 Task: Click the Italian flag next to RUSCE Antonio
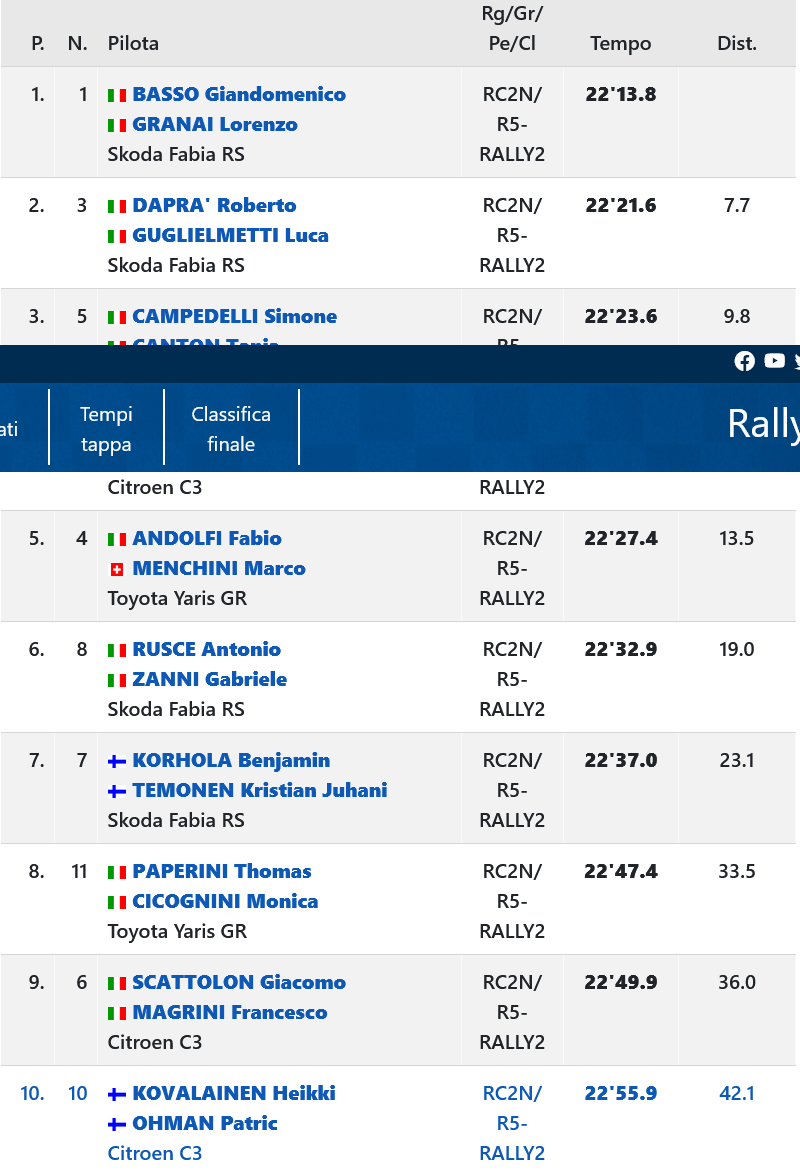point(117,650)
